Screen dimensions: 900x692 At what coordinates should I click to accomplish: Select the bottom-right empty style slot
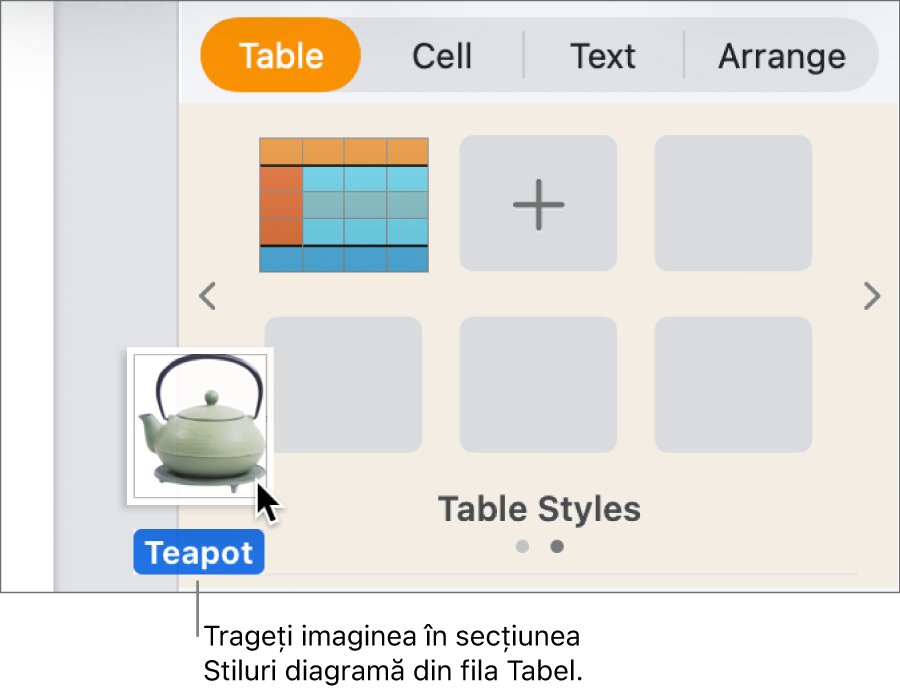[733, 385]
